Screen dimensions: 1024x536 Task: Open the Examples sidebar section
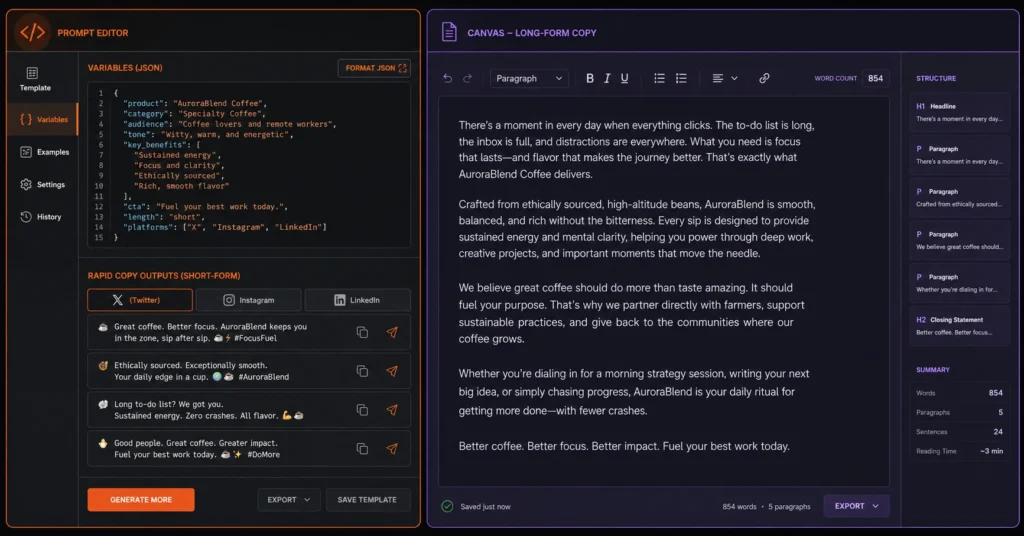[x=44, y=152]
